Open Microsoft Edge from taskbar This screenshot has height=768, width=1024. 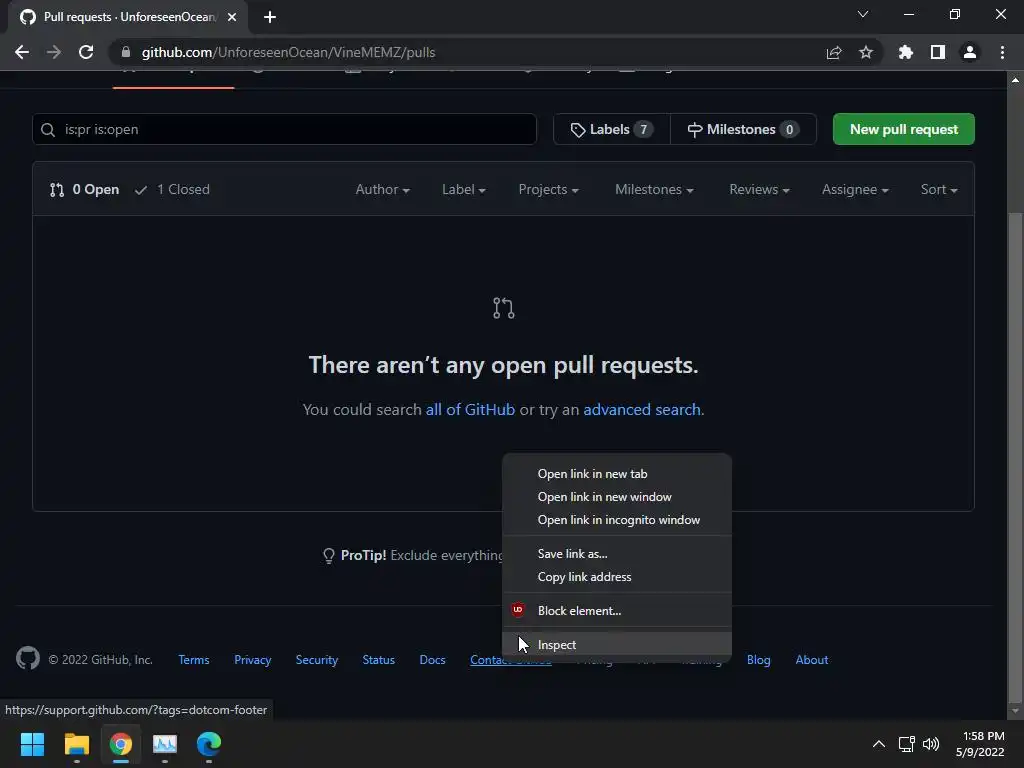(209, 744)
